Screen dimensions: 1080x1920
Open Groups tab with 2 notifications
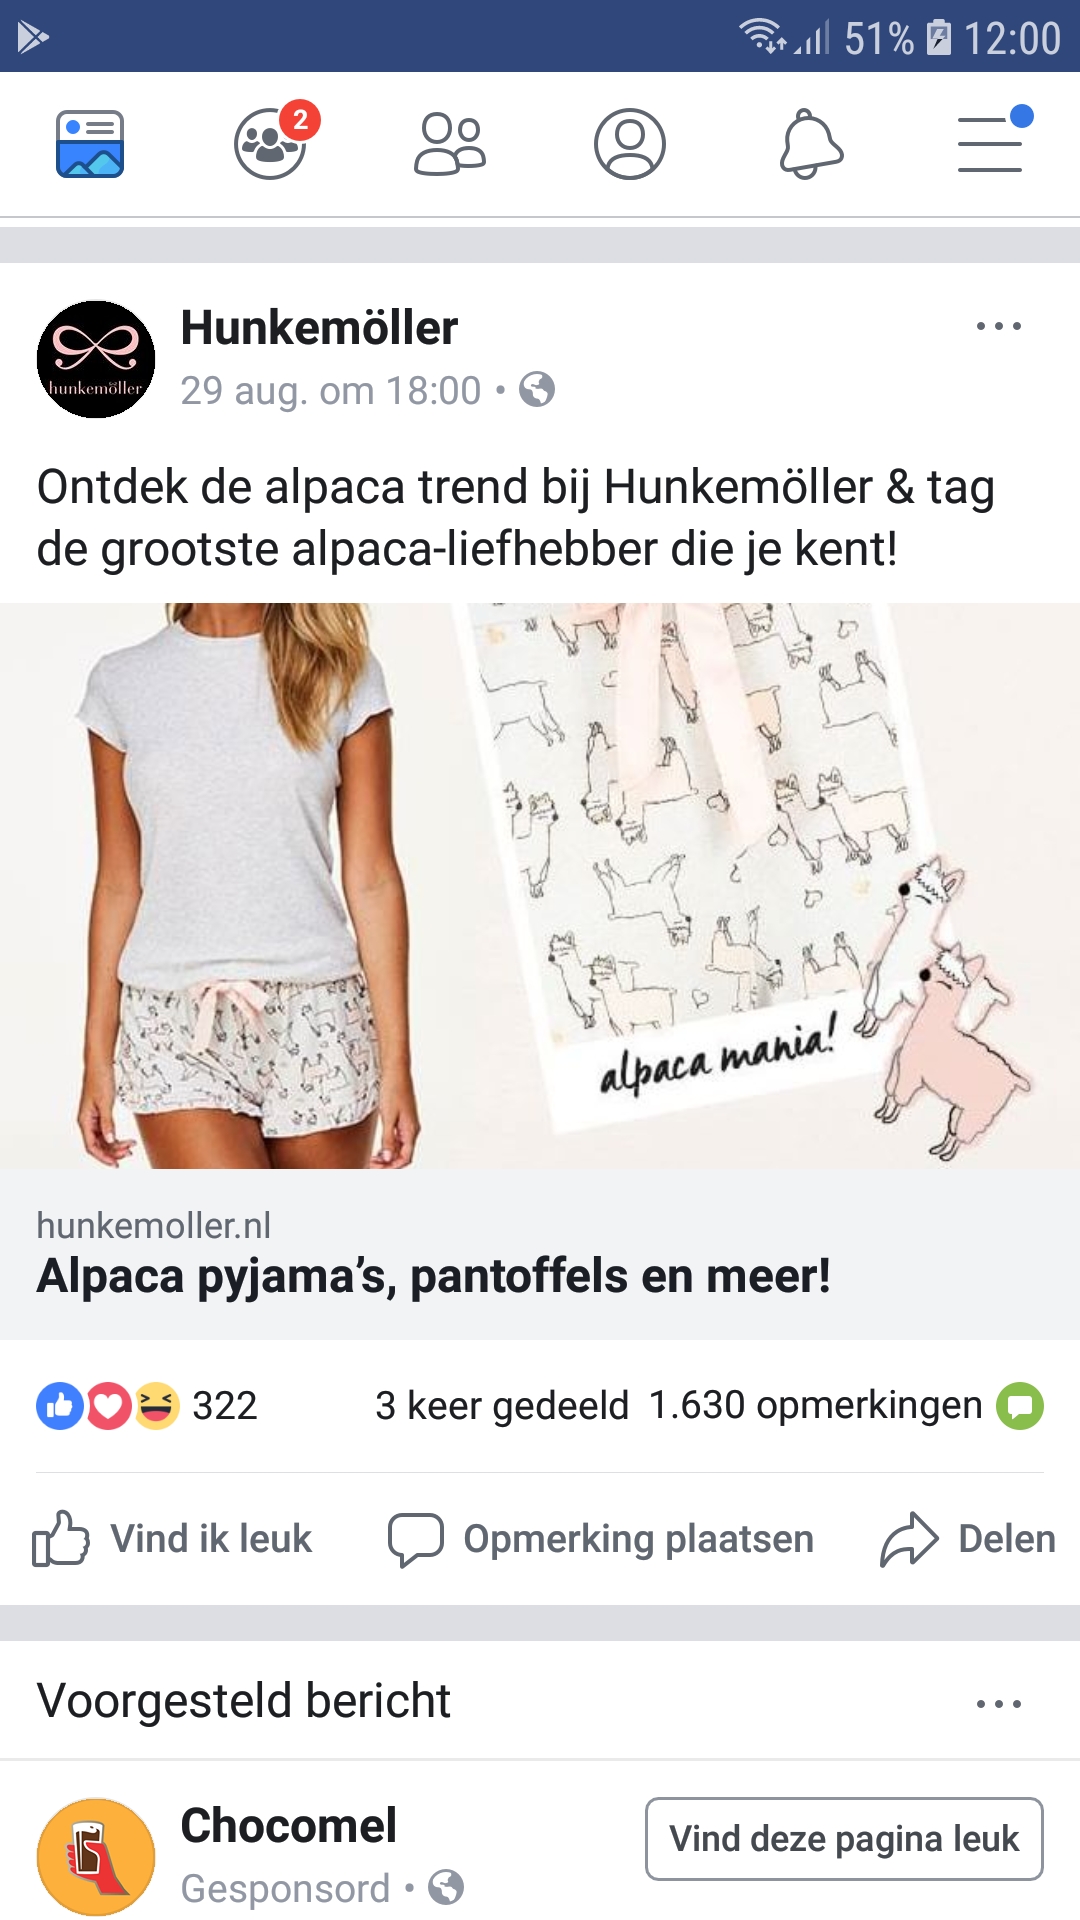point(272,142)
